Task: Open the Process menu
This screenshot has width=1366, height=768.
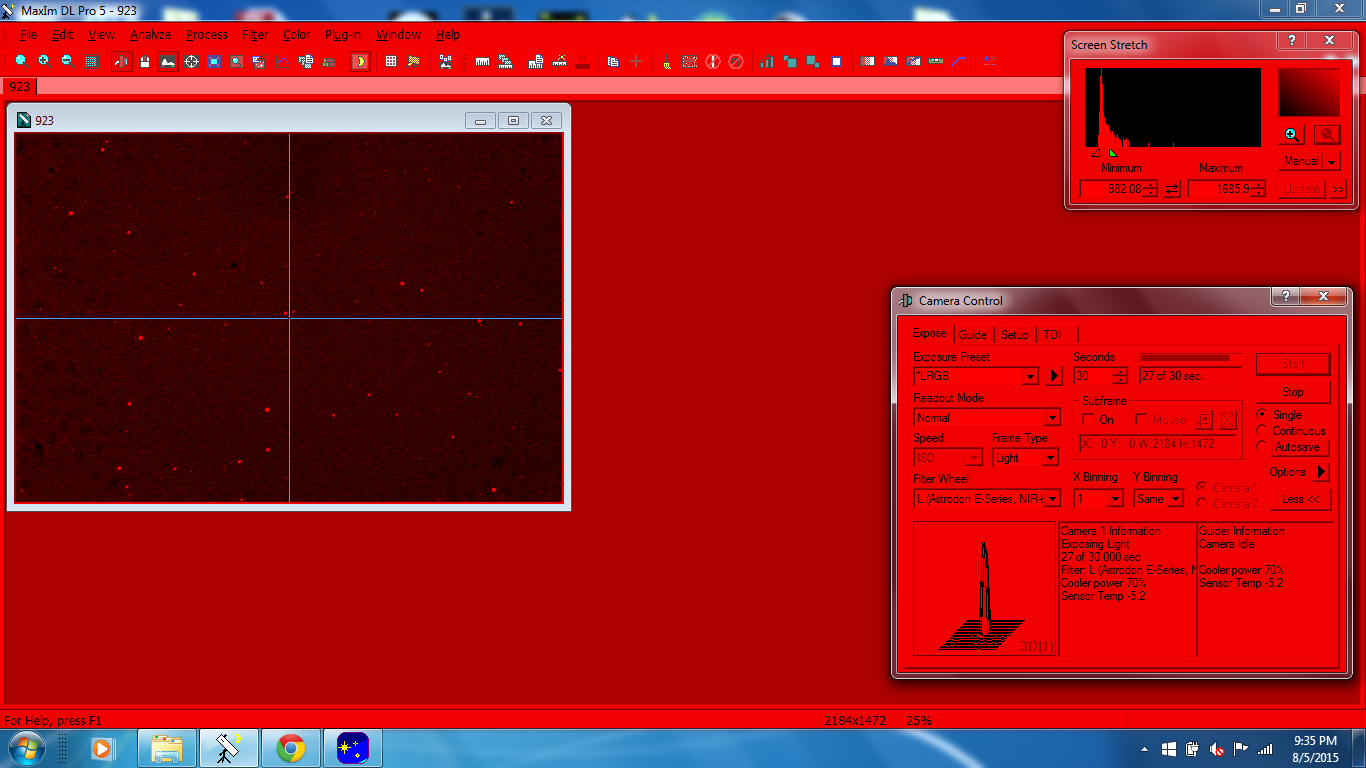Action: point(206,35)
